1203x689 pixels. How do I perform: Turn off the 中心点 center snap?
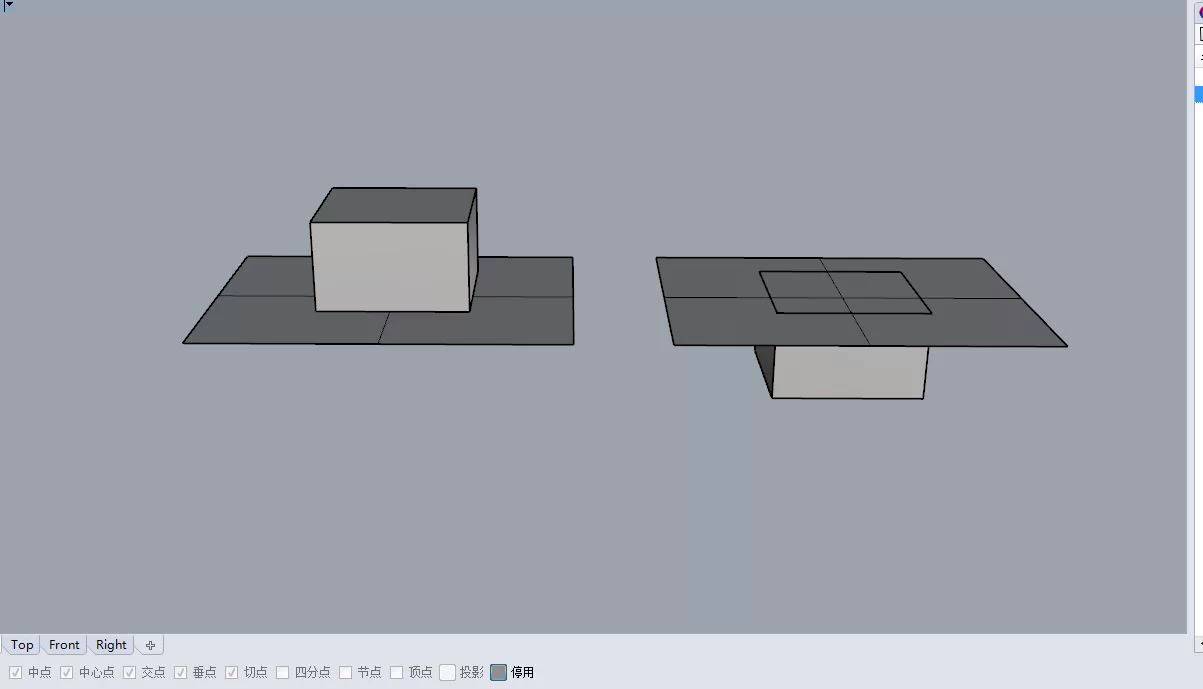(65, 671)
